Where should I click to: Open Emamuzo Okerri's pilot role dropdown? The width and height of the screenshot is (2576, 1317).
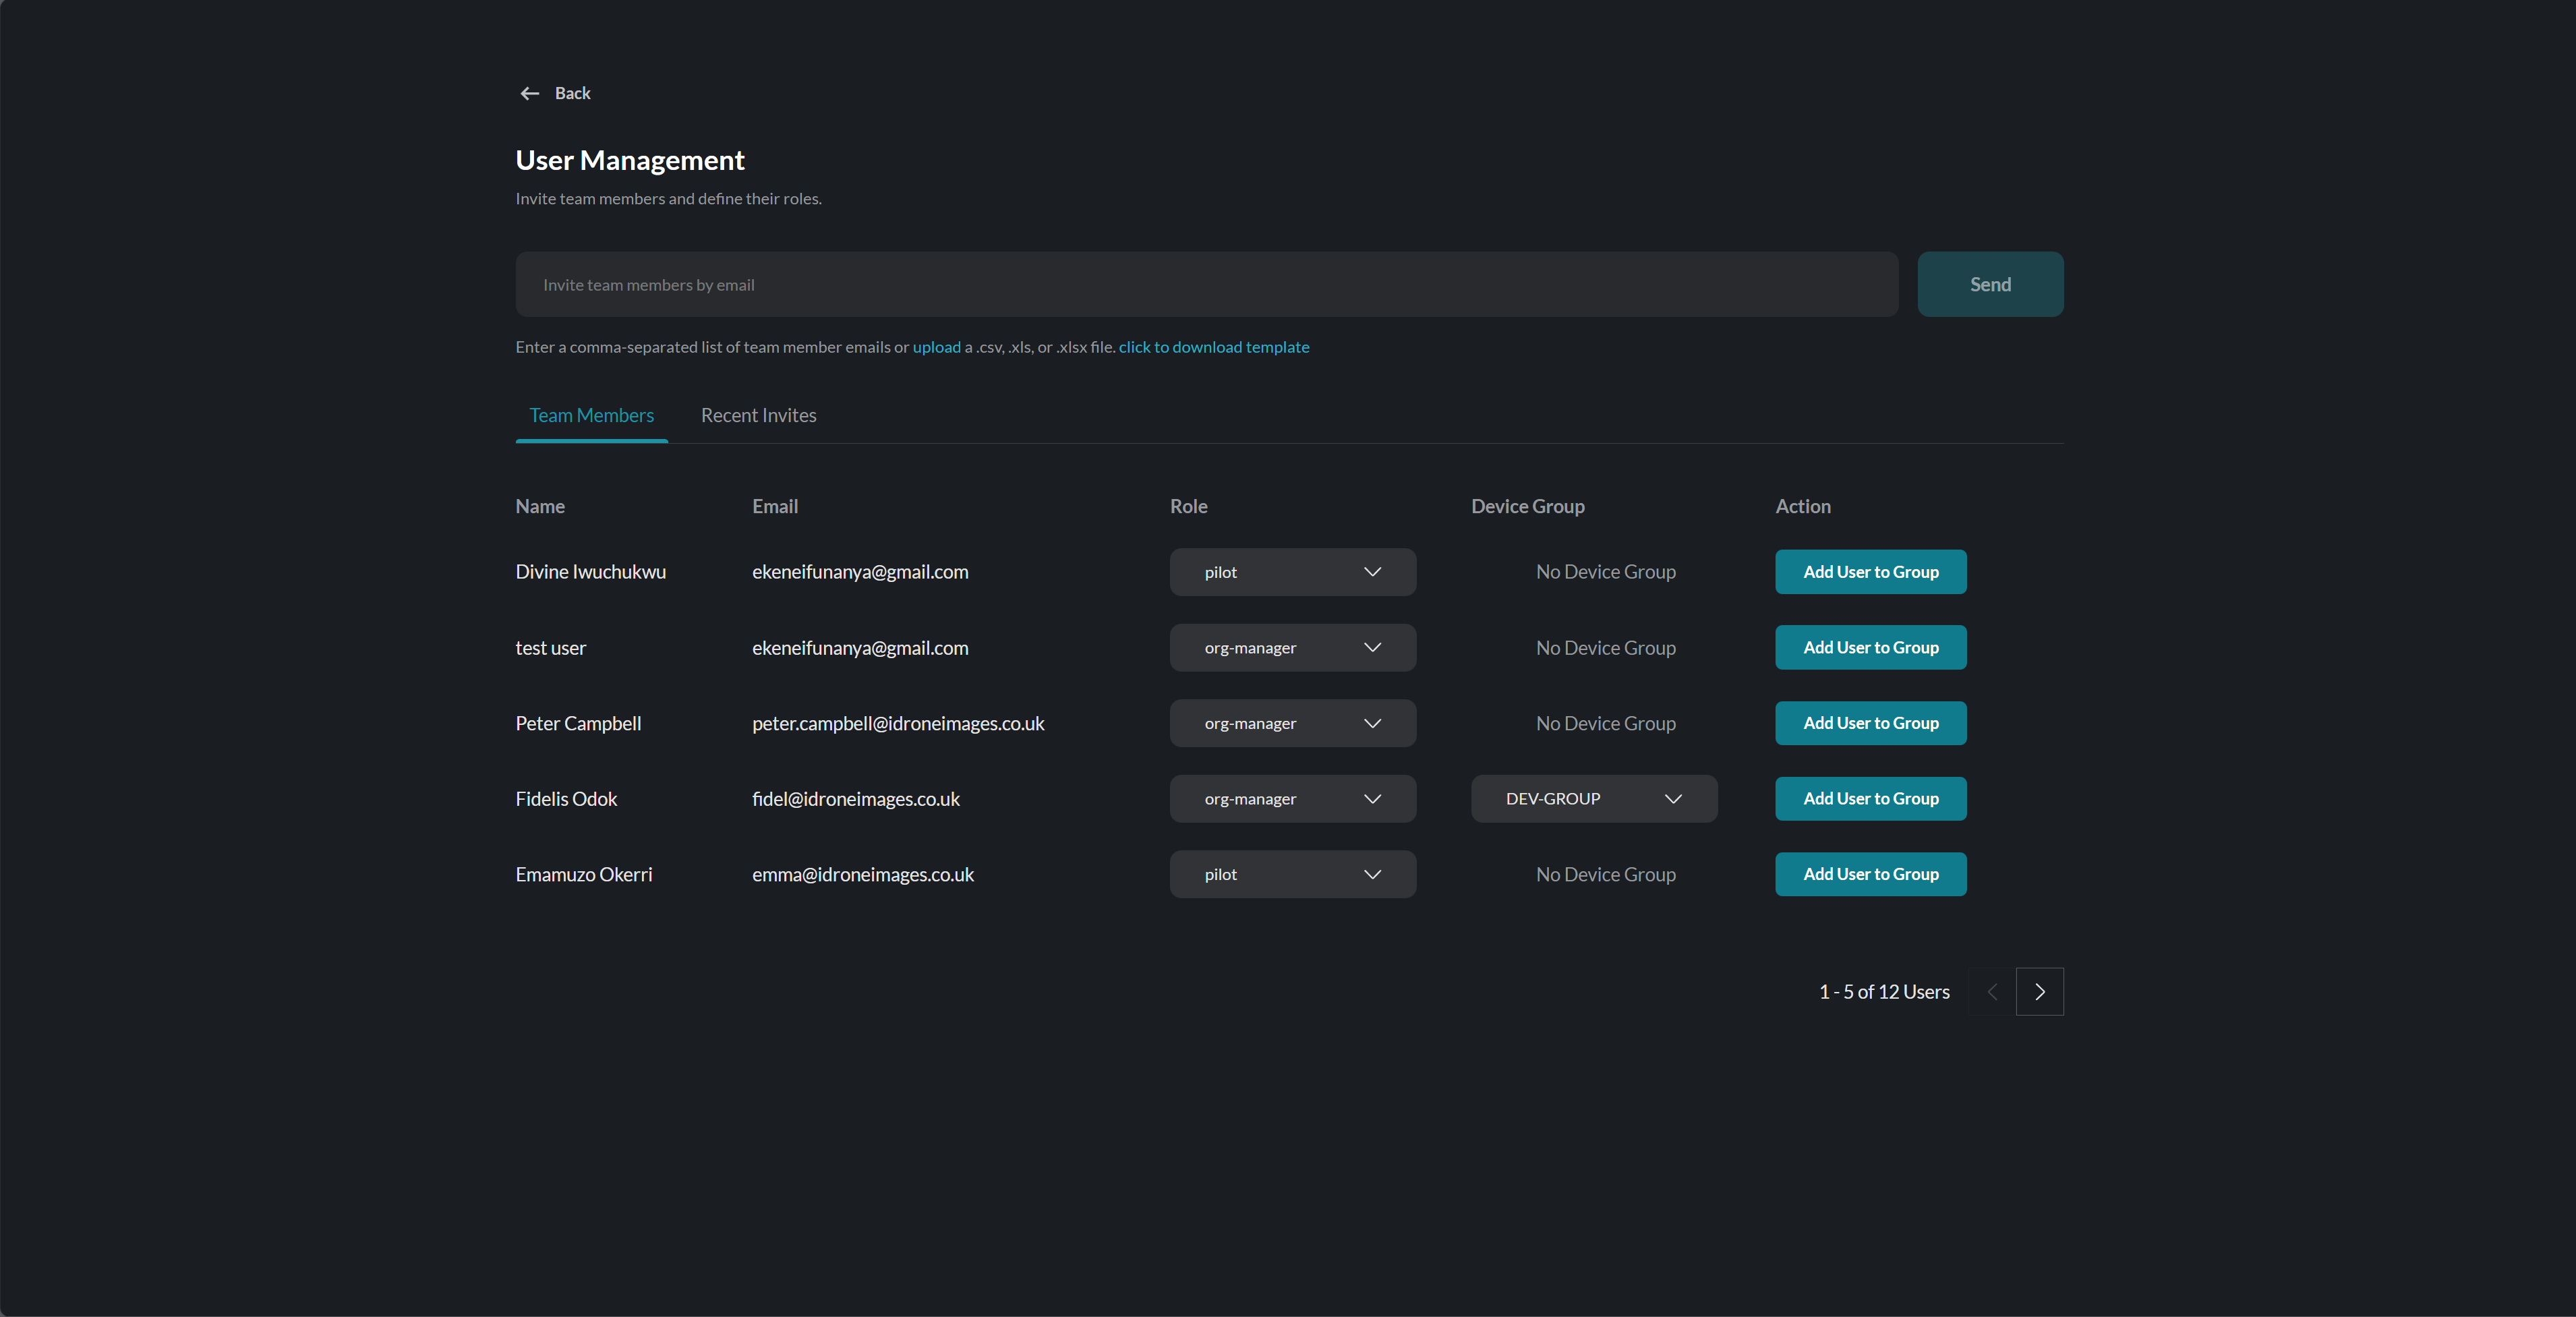coord(1292,874)
